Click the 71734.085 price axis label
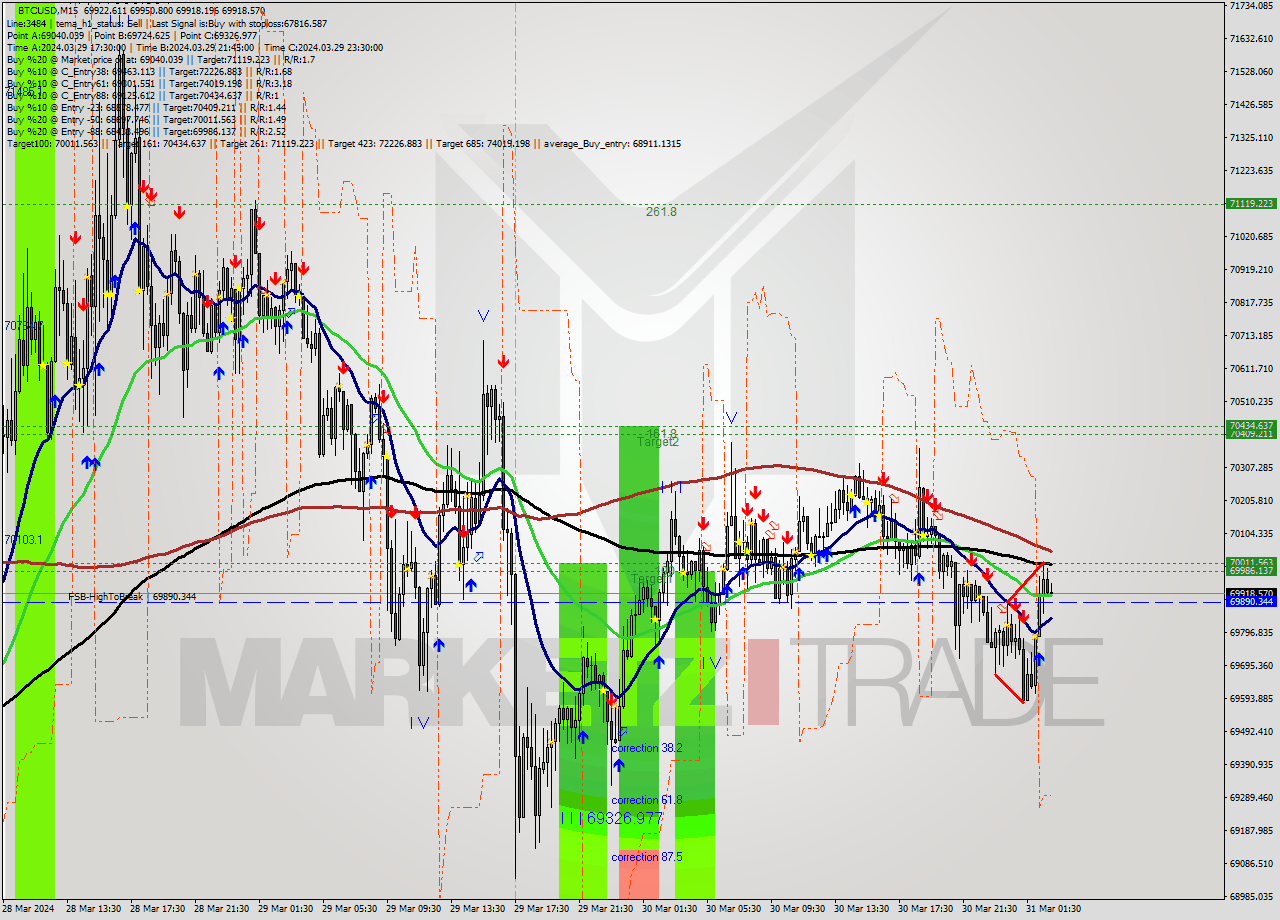Viewport: 1280px width, 920px height. tap(1251, 5)
